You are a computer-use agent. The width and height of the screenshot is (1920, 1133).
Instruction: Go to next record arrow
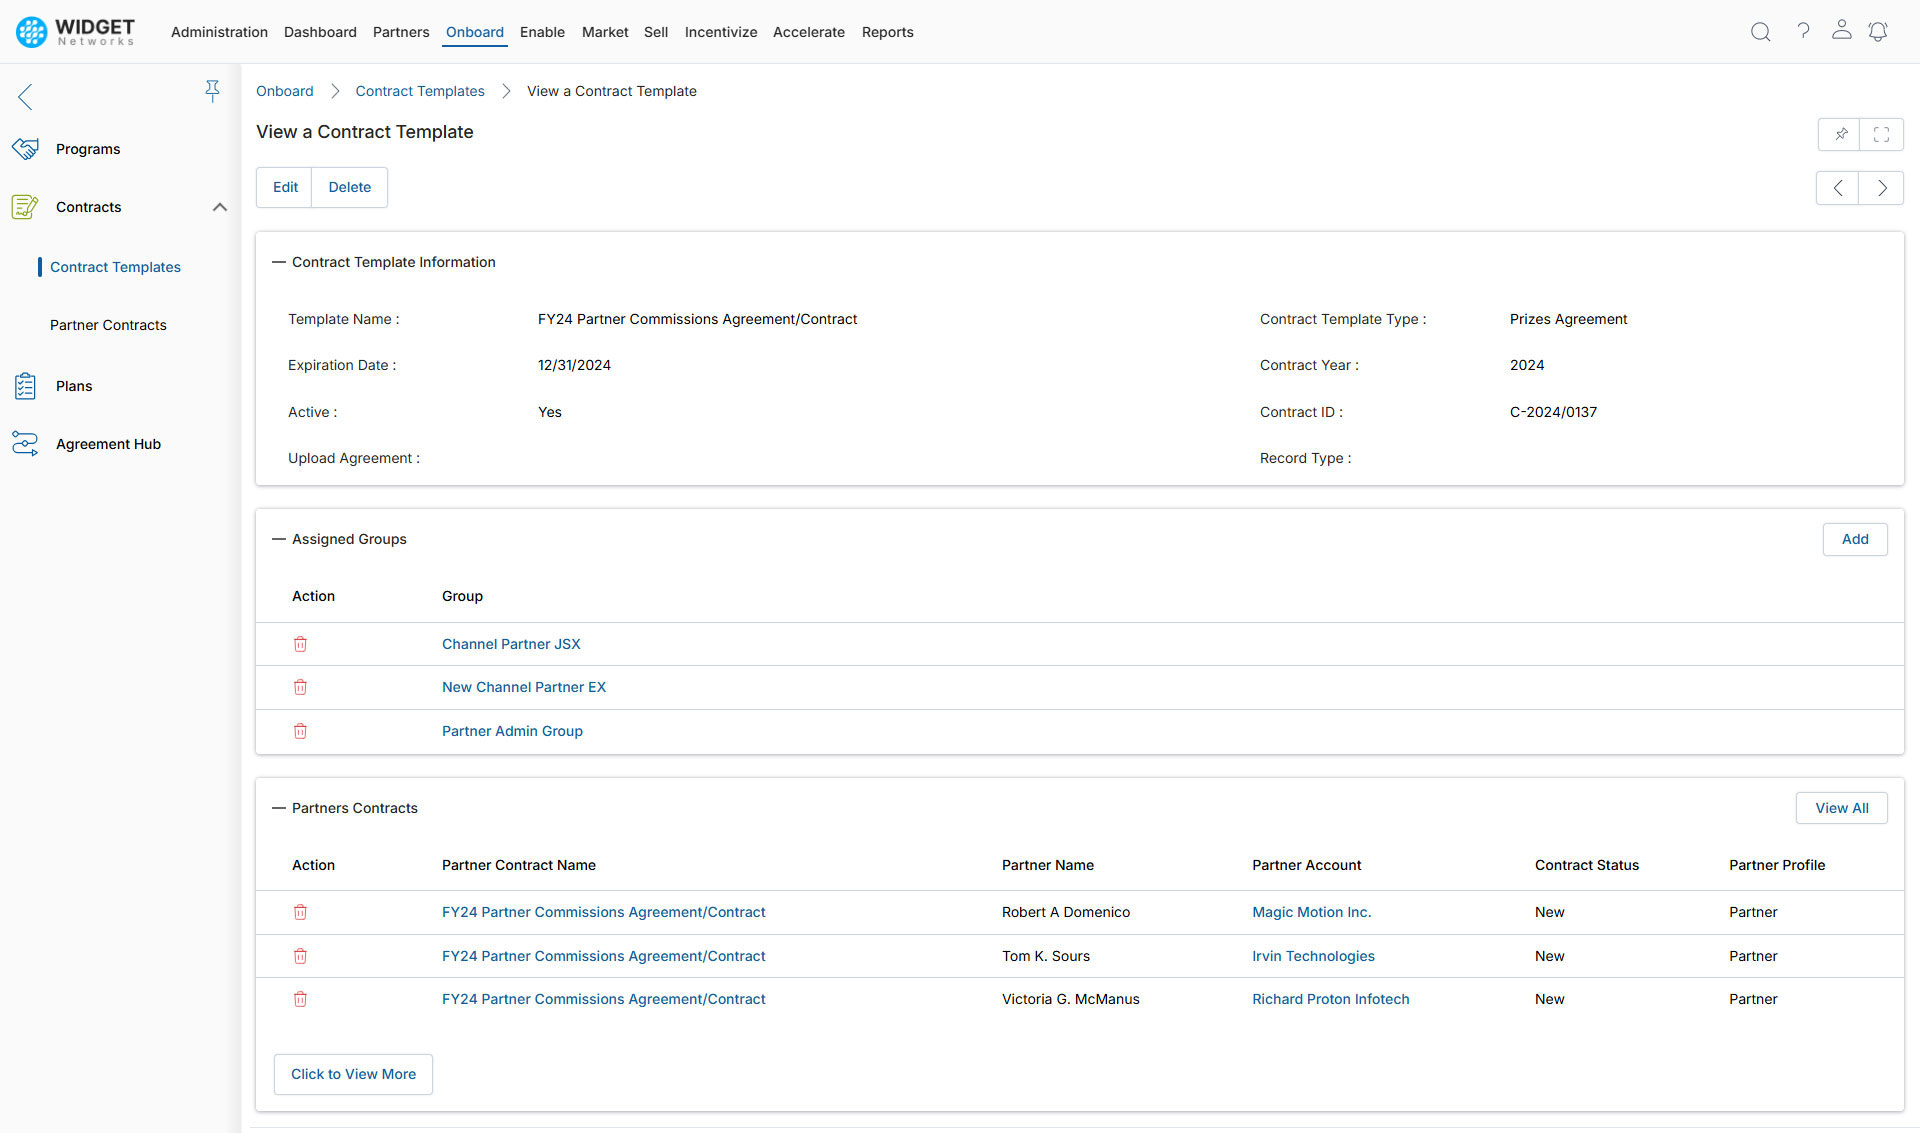click(x=1881, y=188)
